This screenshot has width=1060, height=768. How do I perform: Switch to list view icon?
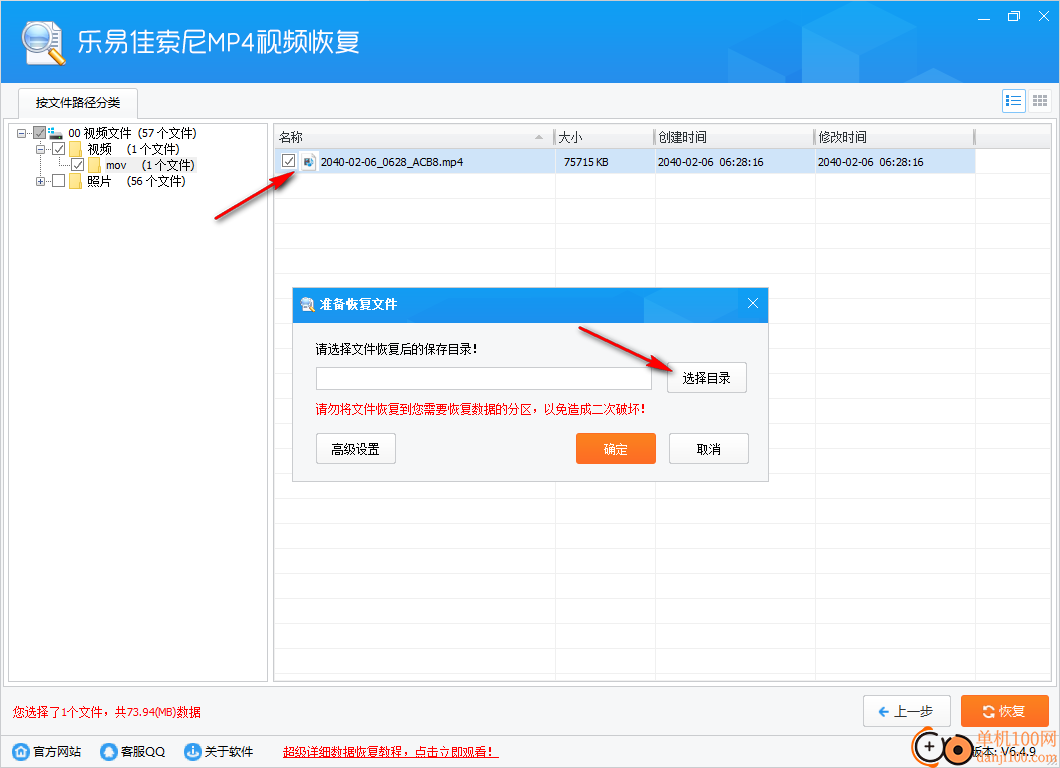tap(1013, 101)
